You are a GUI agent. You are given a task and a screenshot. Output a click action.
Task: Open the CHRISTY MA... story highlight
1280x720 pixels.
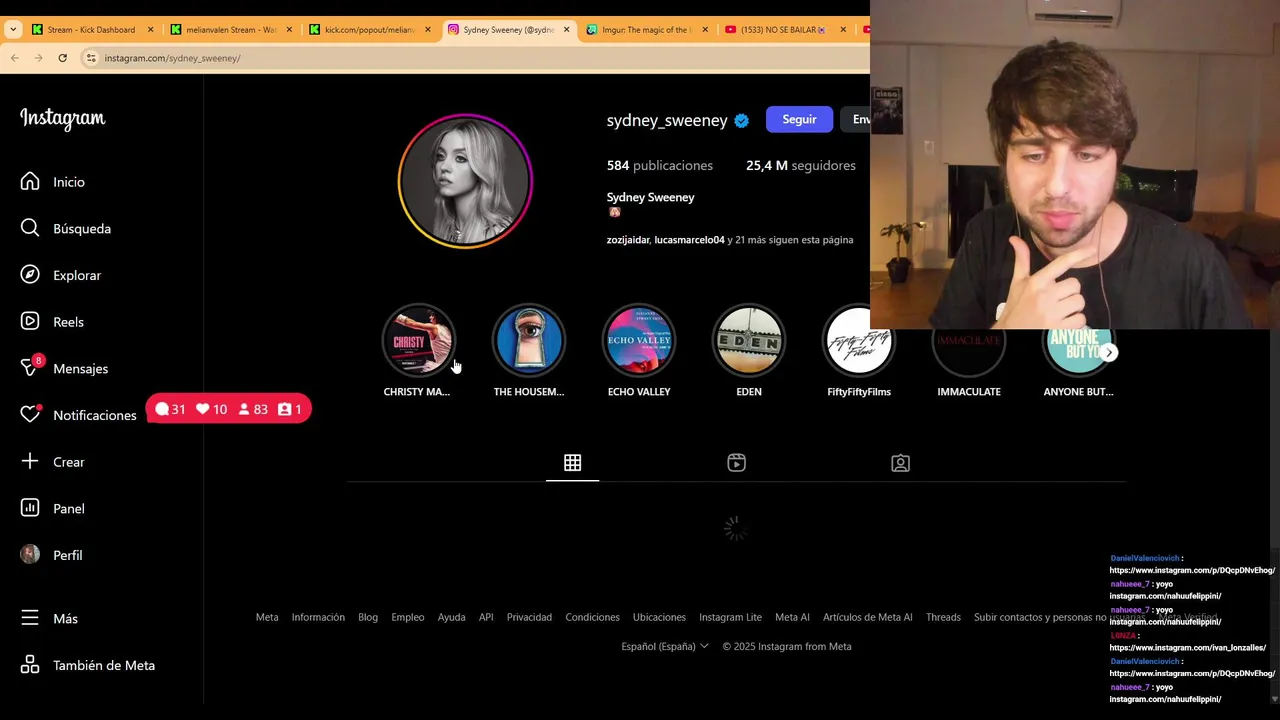tap(418, 342)
